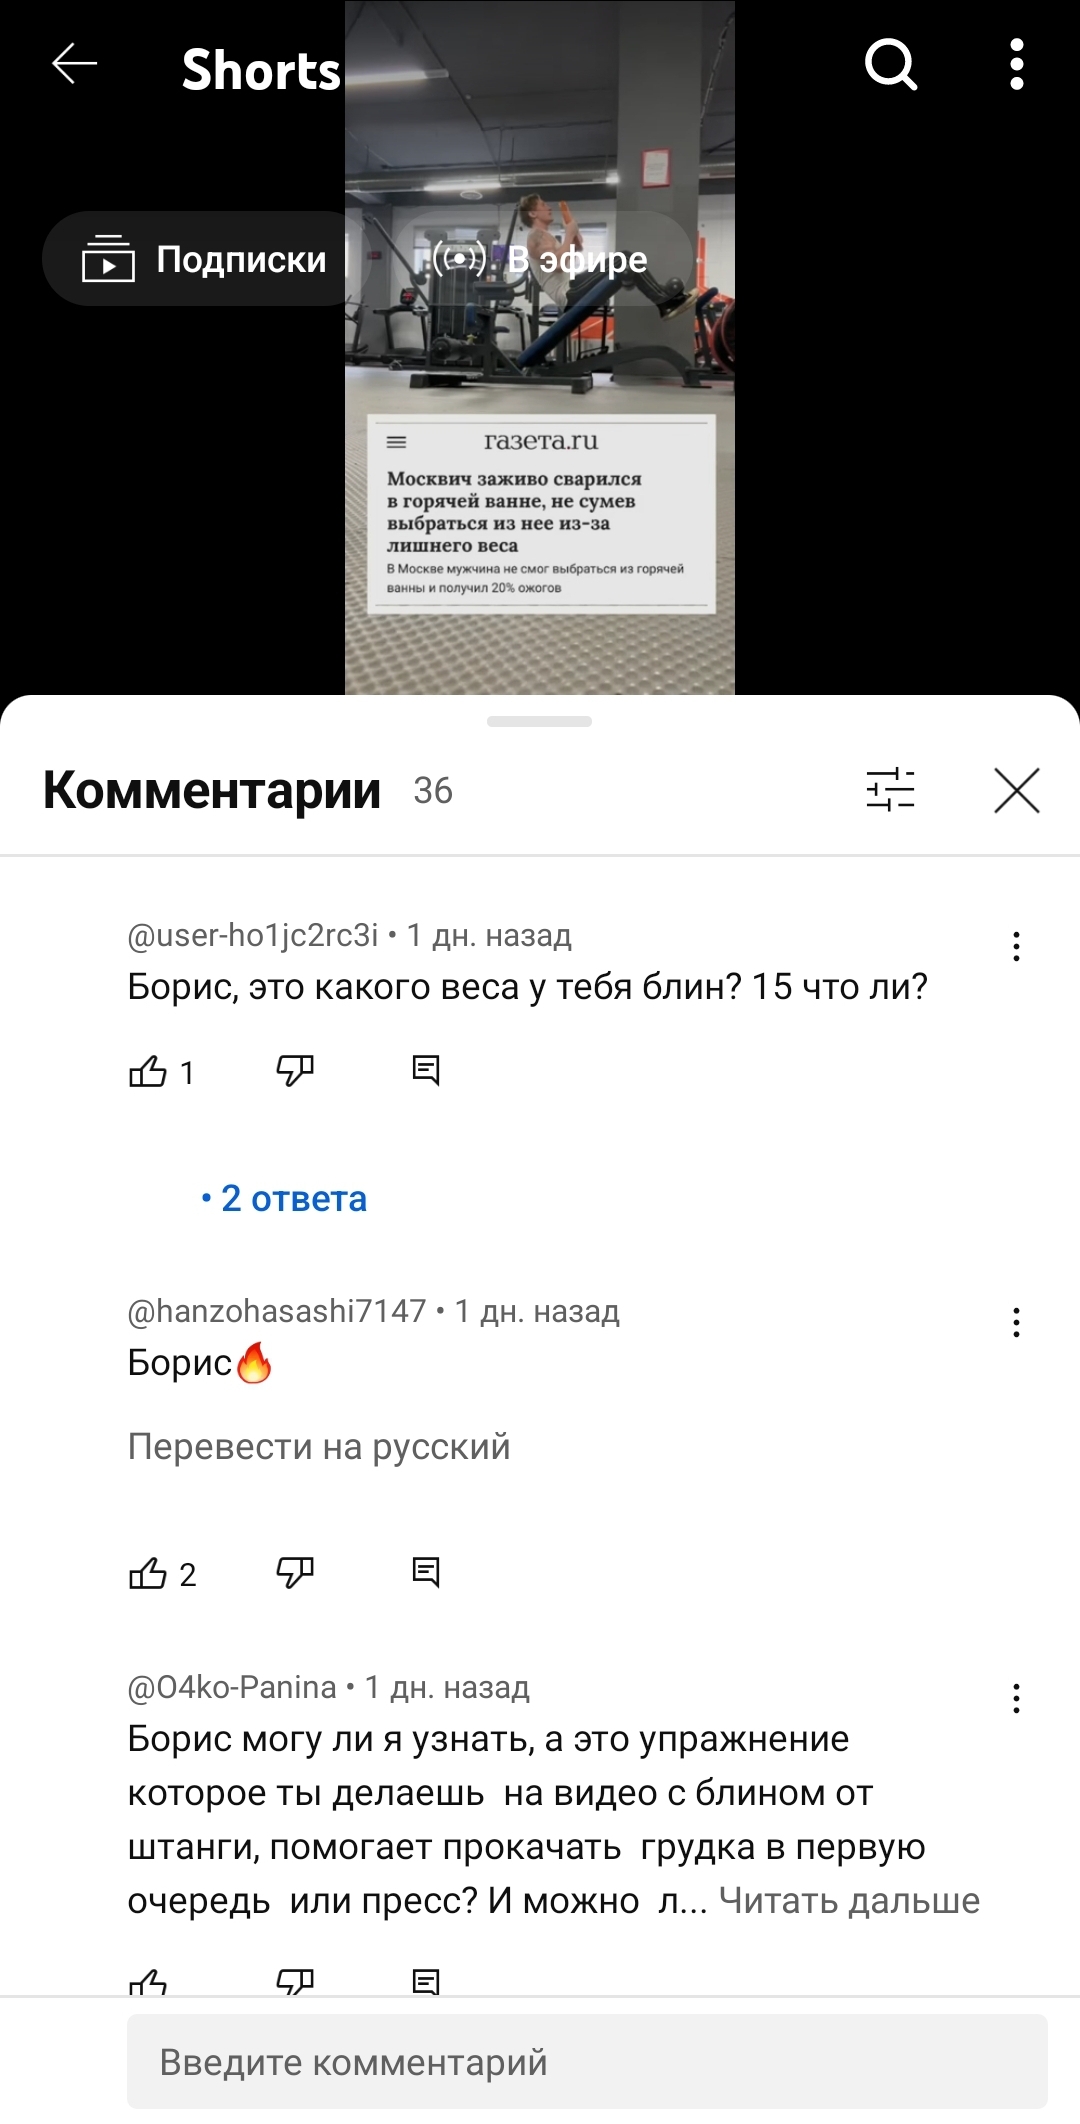Image resolution: width=1080 pixels, height=2124 pixels.
Task: Open options for @hanzohasashi7147 comment
Action: [1016, 1322]
